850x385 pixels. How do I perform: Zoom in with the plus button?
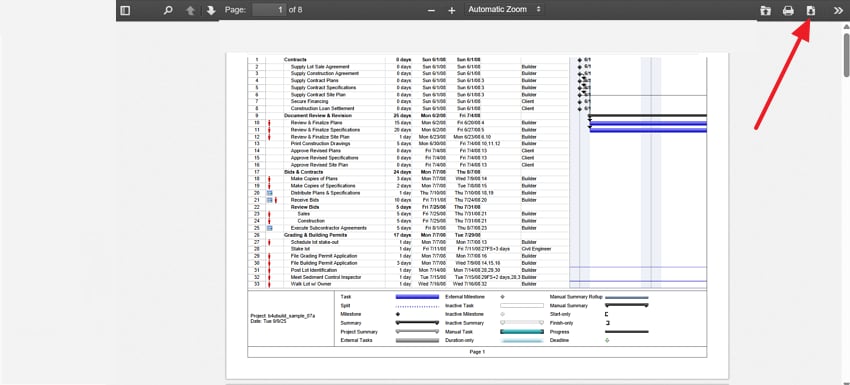(452, 10)
